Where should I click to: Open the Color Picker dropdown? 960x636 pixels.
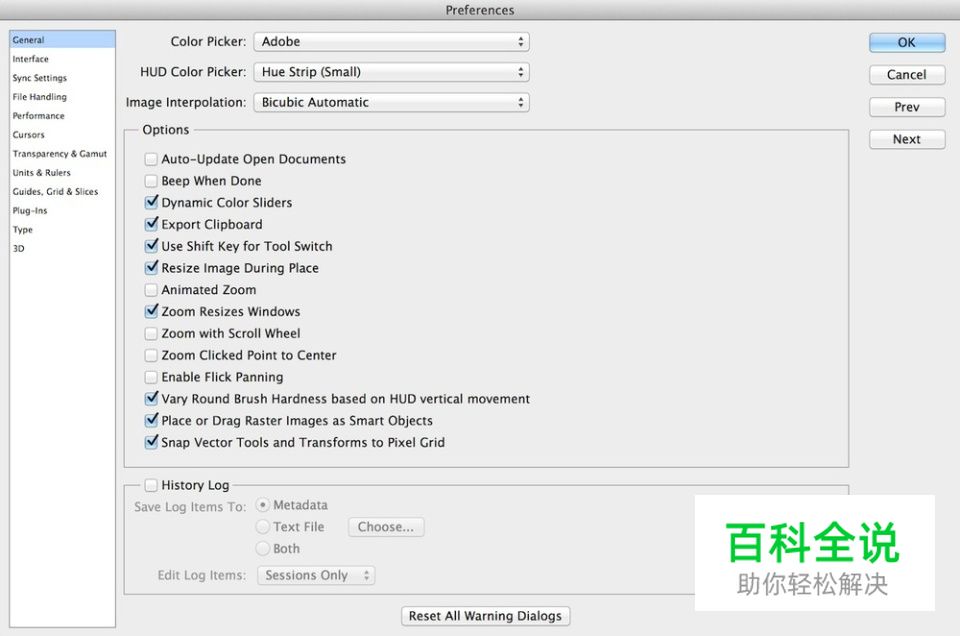(x=391, y=42)
